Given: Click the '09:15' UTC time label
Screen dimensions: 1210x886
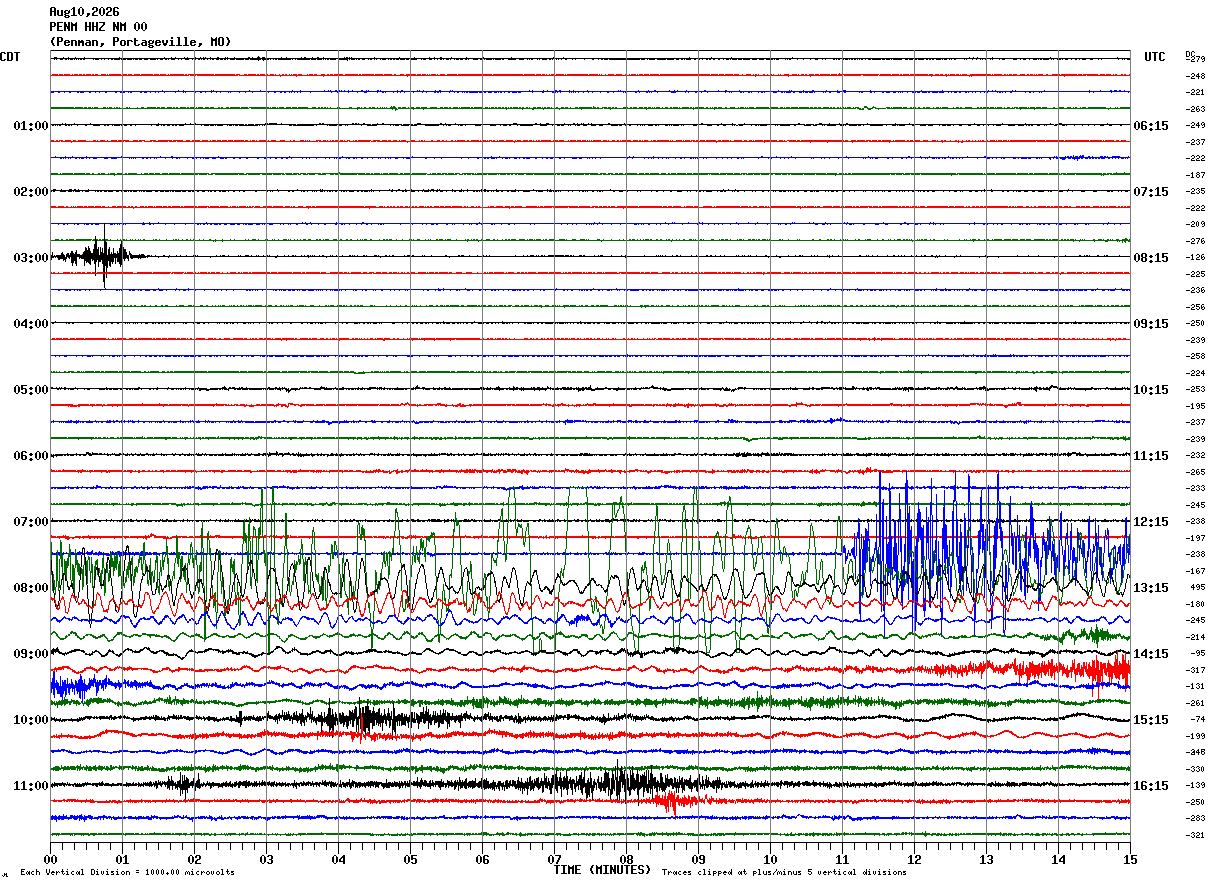Looking at the screenshot, I should click(x=1150, y=324).
